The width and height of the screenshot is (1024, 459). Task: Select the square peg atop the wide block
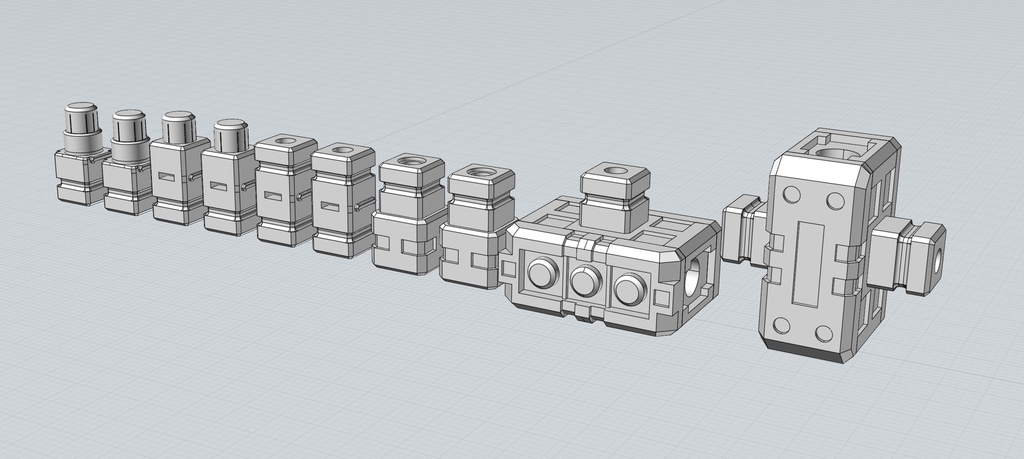click(615, 197)
